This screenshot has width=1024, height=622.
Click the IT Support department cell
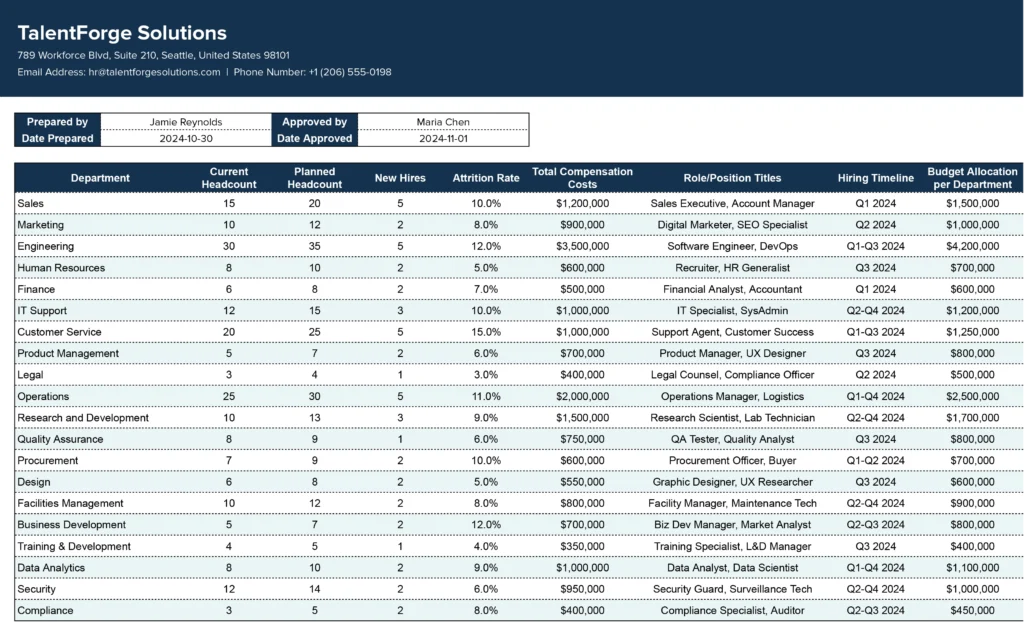[x=100, y=310]
